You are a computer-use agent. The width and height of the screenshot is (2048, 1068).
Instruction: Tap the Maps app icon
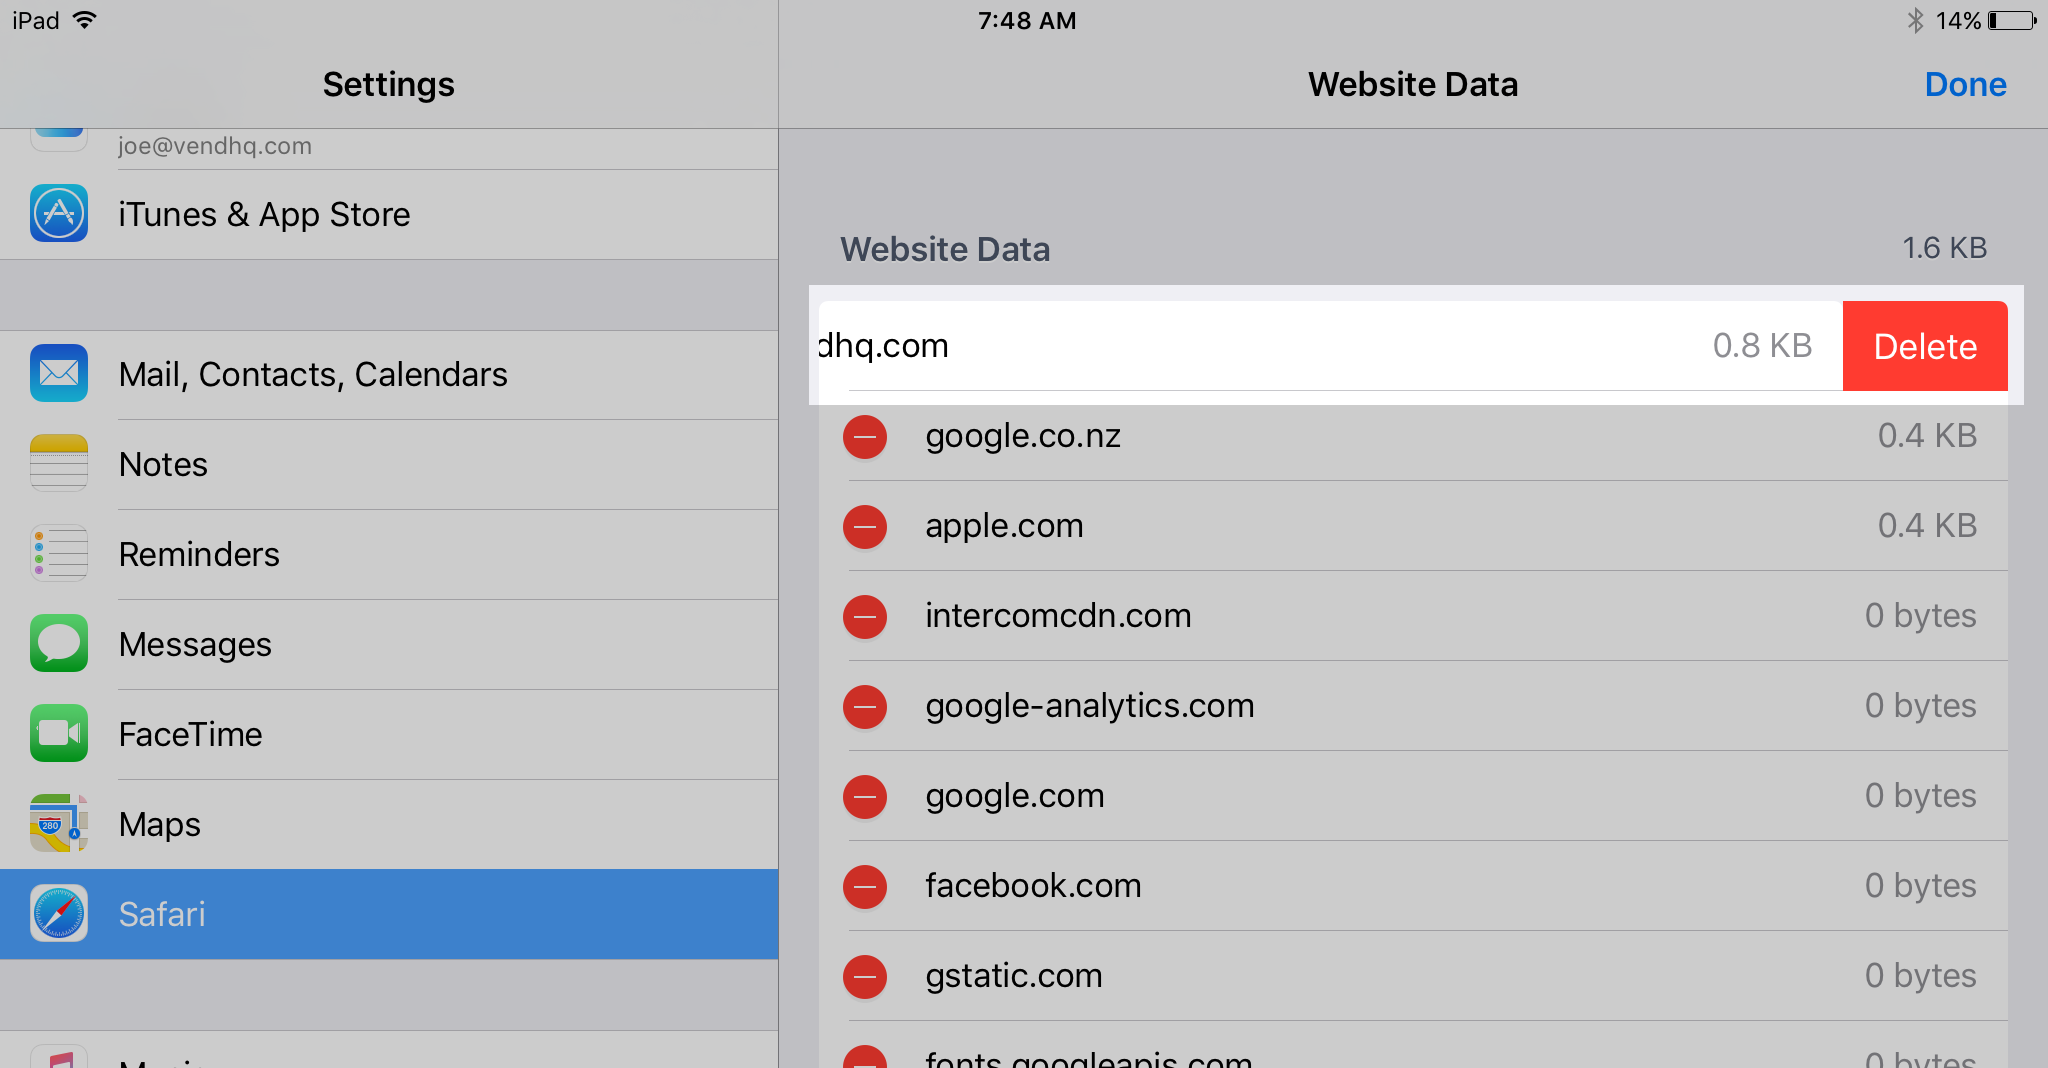coord(59,823)
